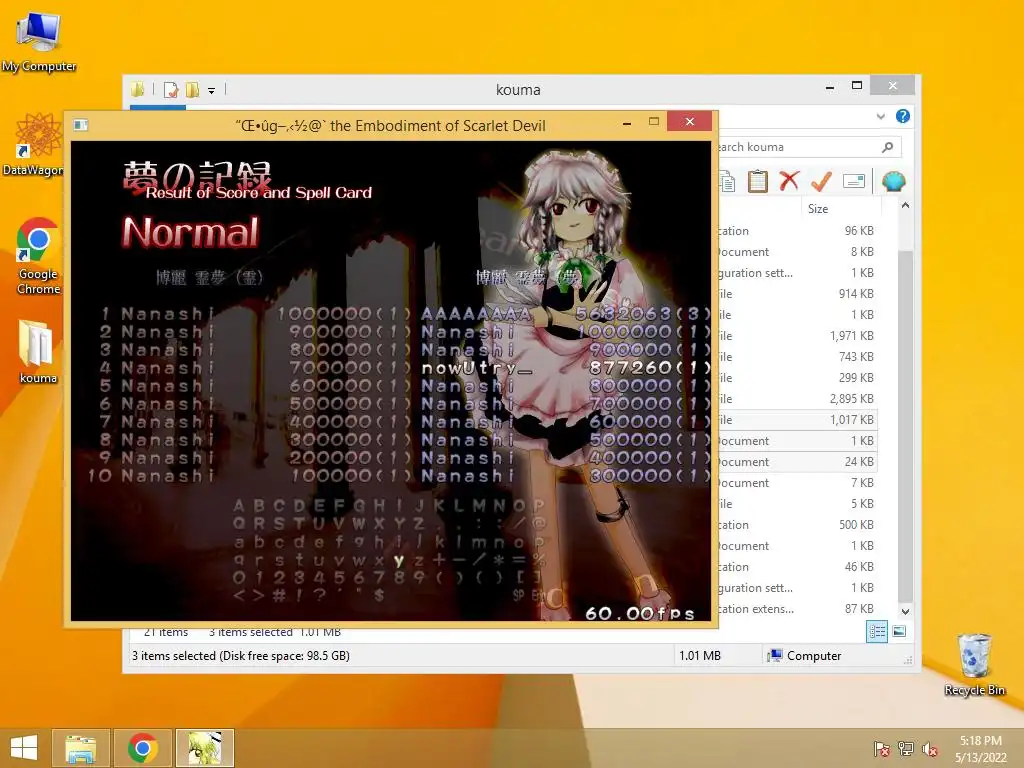Viewport: 1024px width, 768px height.
Task: Select the file row sized 914 KB
Action: 797,294
